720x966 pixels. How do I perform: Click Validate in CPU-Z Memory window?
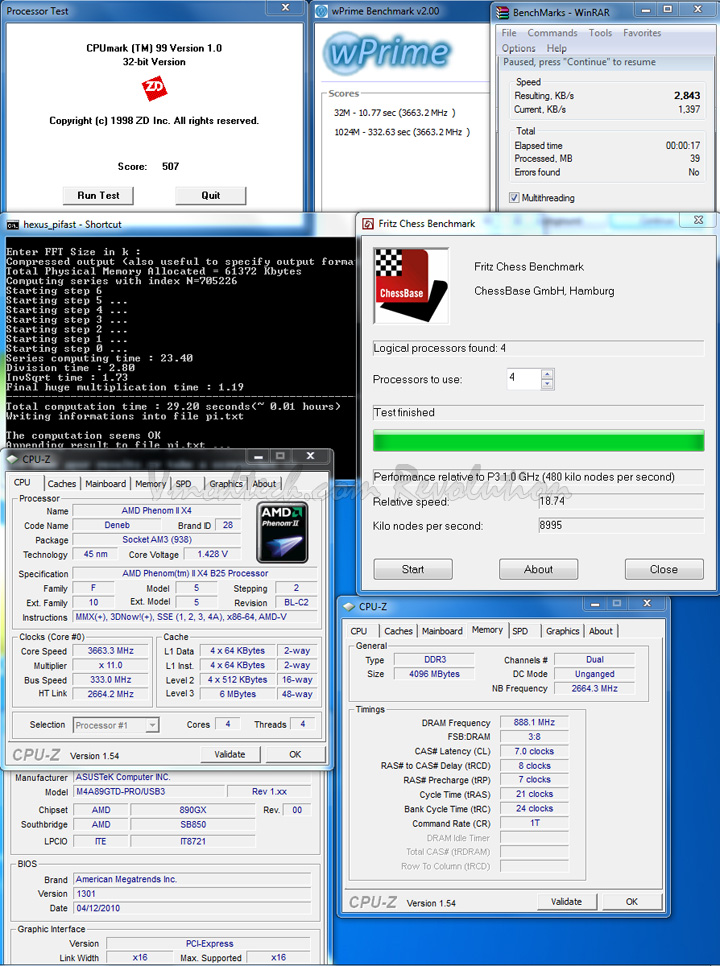(x=566, y=901)
